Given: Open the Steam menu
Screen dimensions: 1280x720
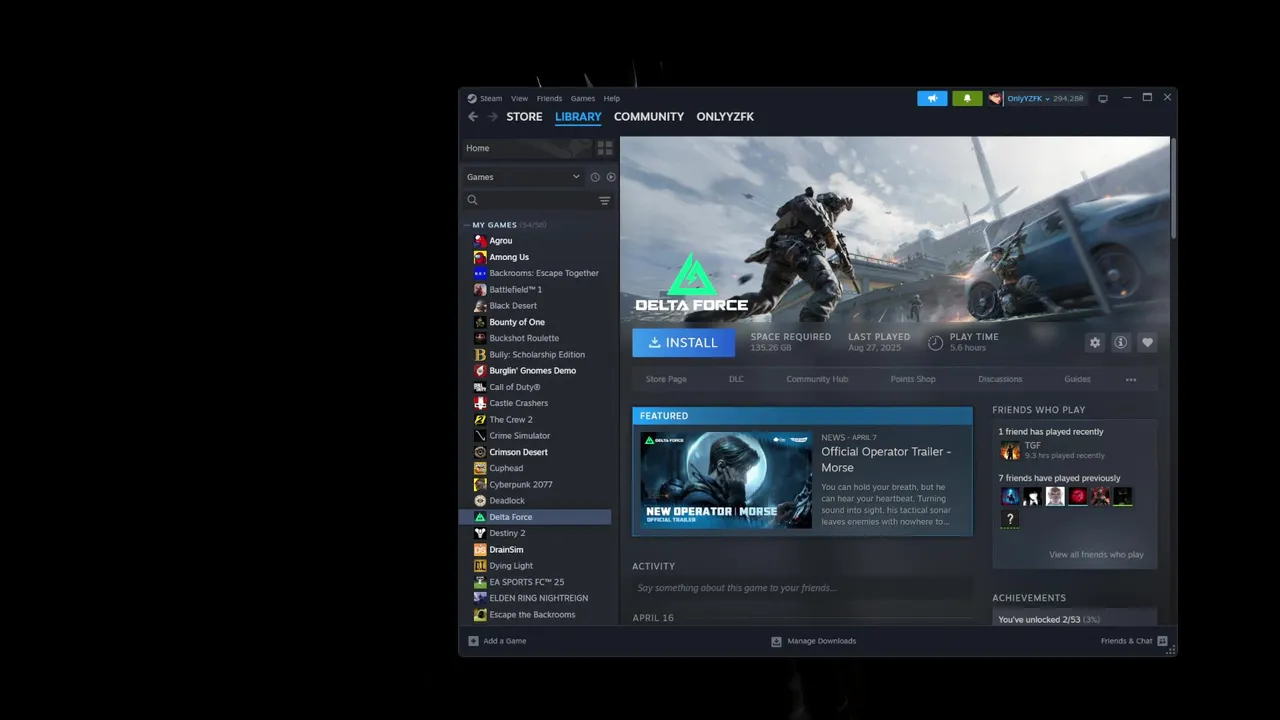Looking at the screenshot, I should [x=491, y=98].
